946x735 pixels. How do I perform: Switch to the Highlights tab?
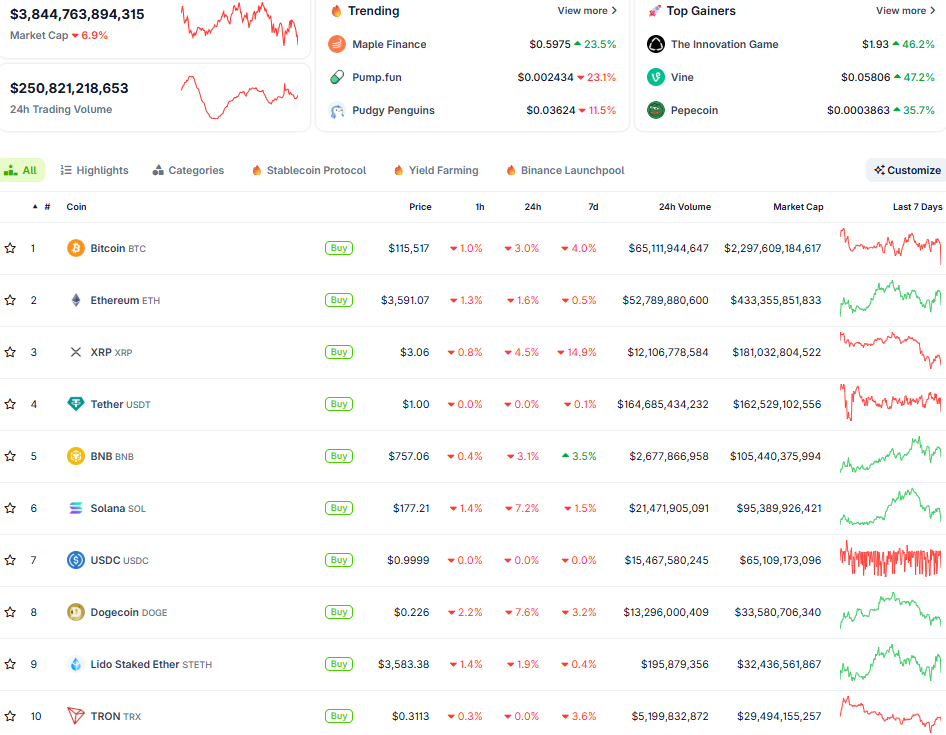[x=94, y=170]
